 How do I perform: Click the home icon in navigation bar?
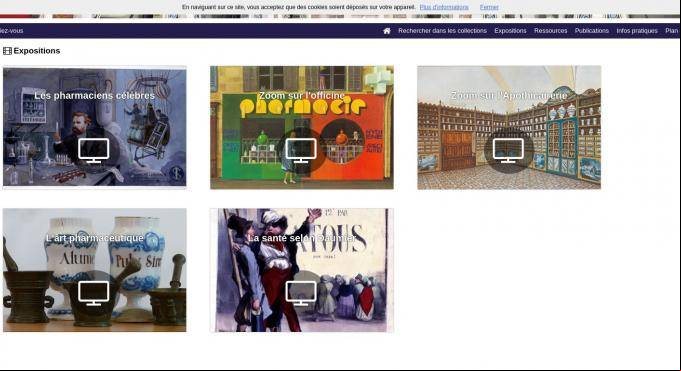click(387, 31)
